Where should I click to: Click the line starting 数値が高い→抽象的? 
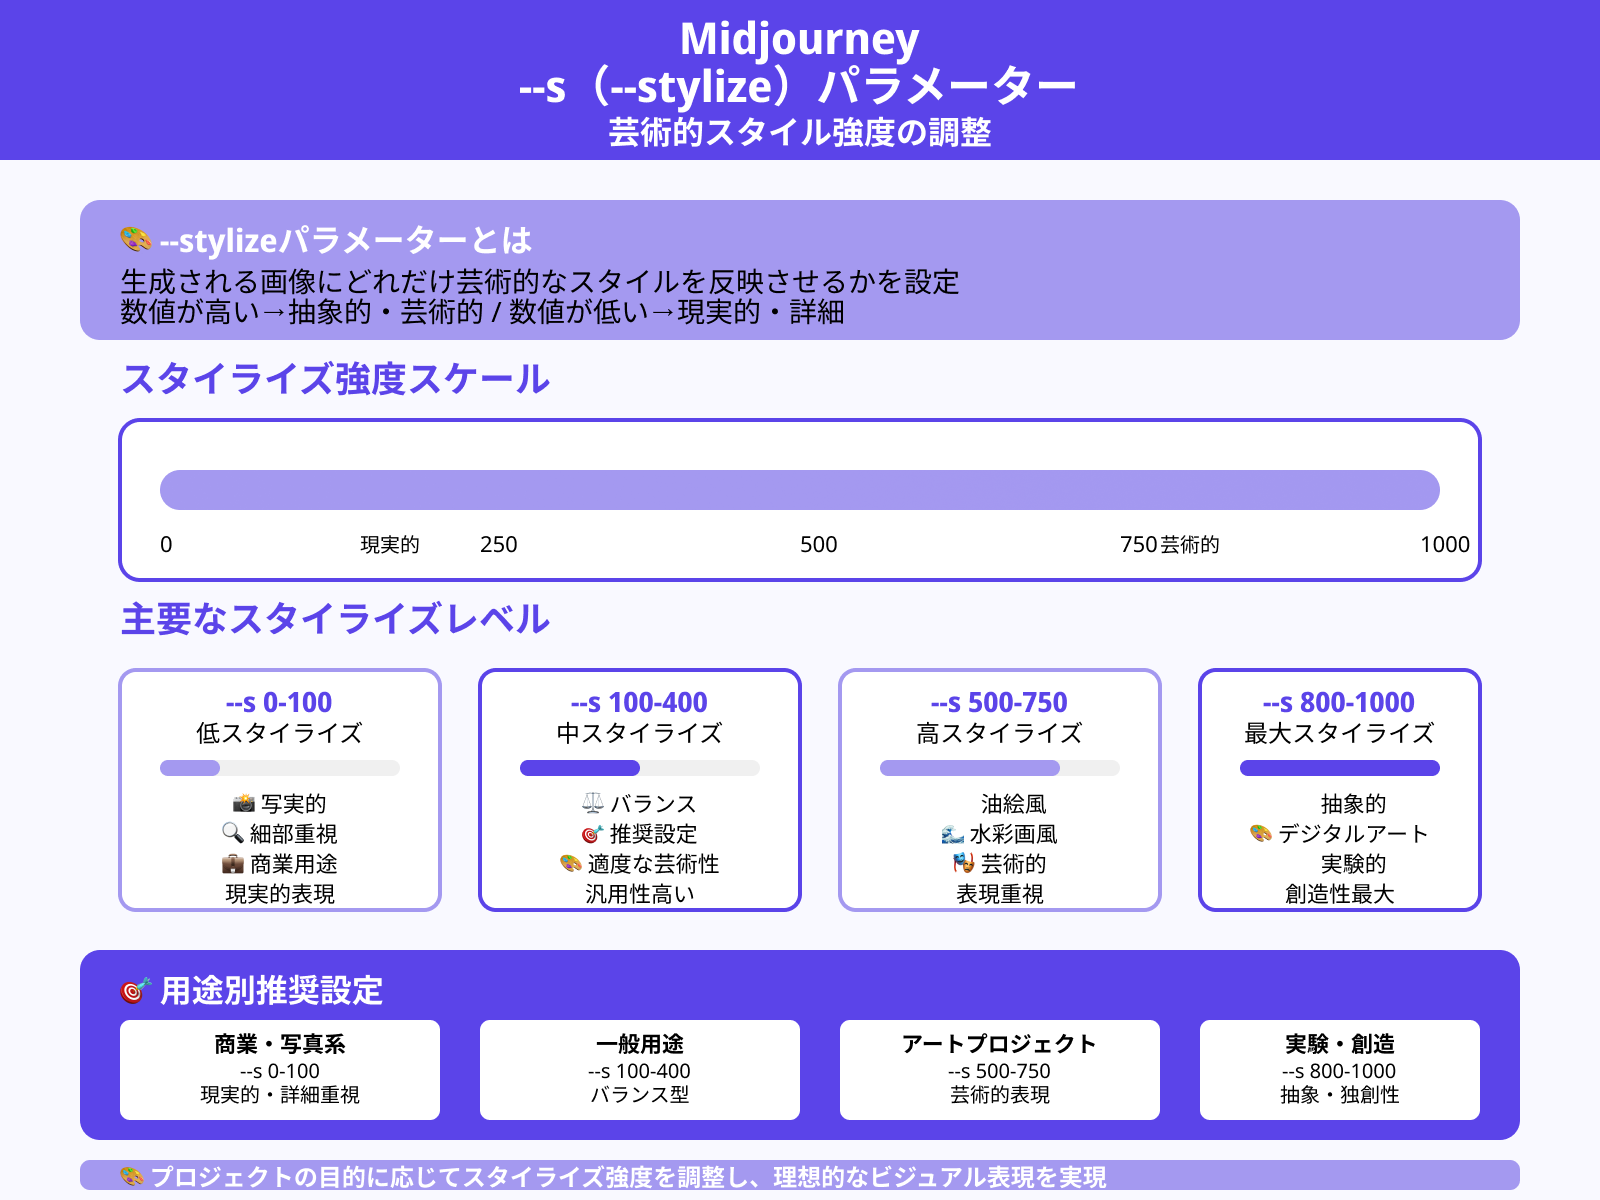(483, 312)
